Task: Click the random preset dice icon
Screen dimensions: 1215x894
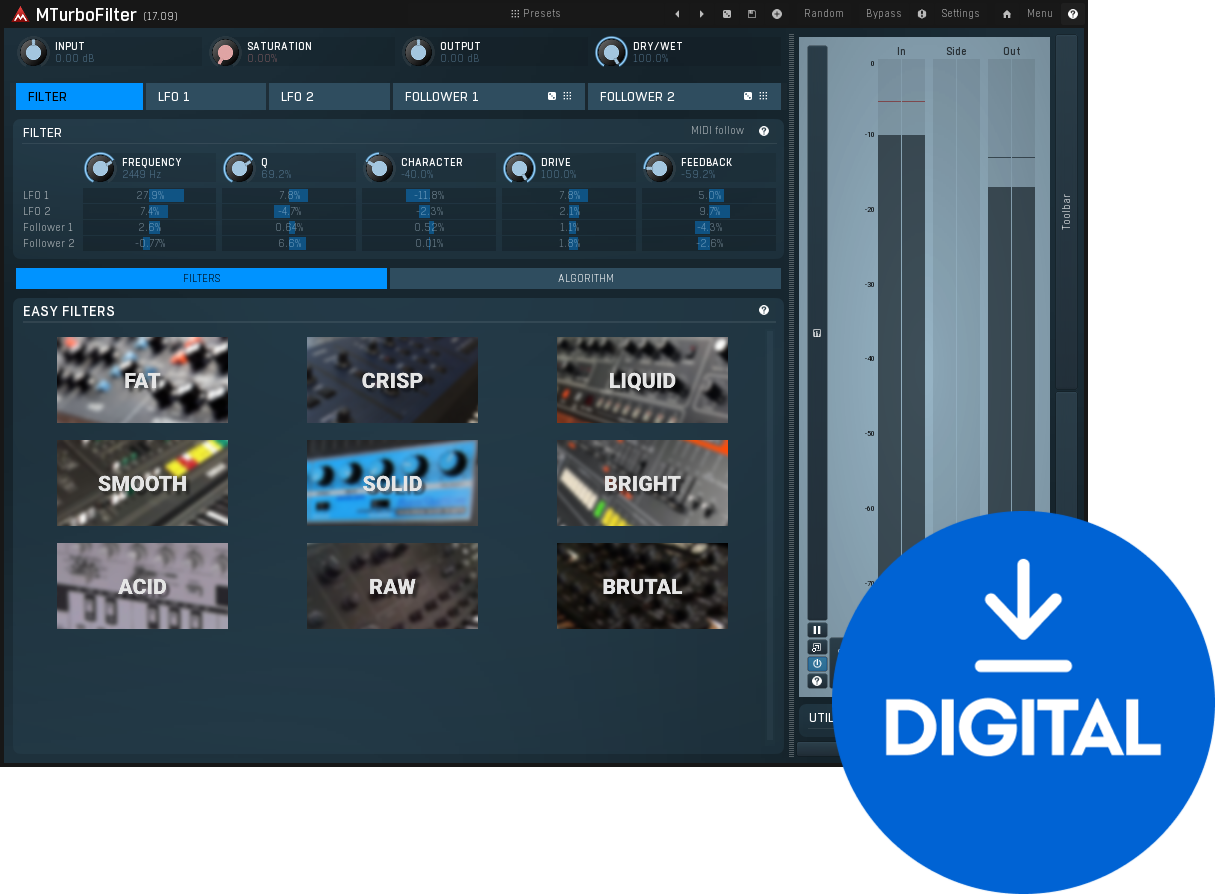Action: click(727, 14)
